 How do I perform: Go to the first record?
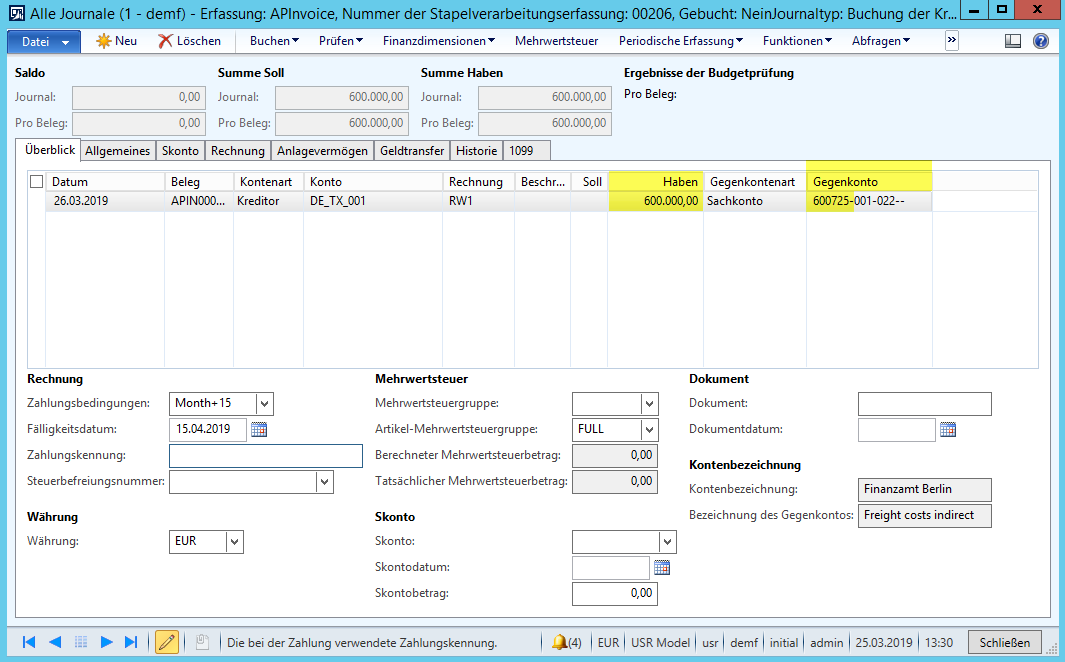click(x=29, y=642)
